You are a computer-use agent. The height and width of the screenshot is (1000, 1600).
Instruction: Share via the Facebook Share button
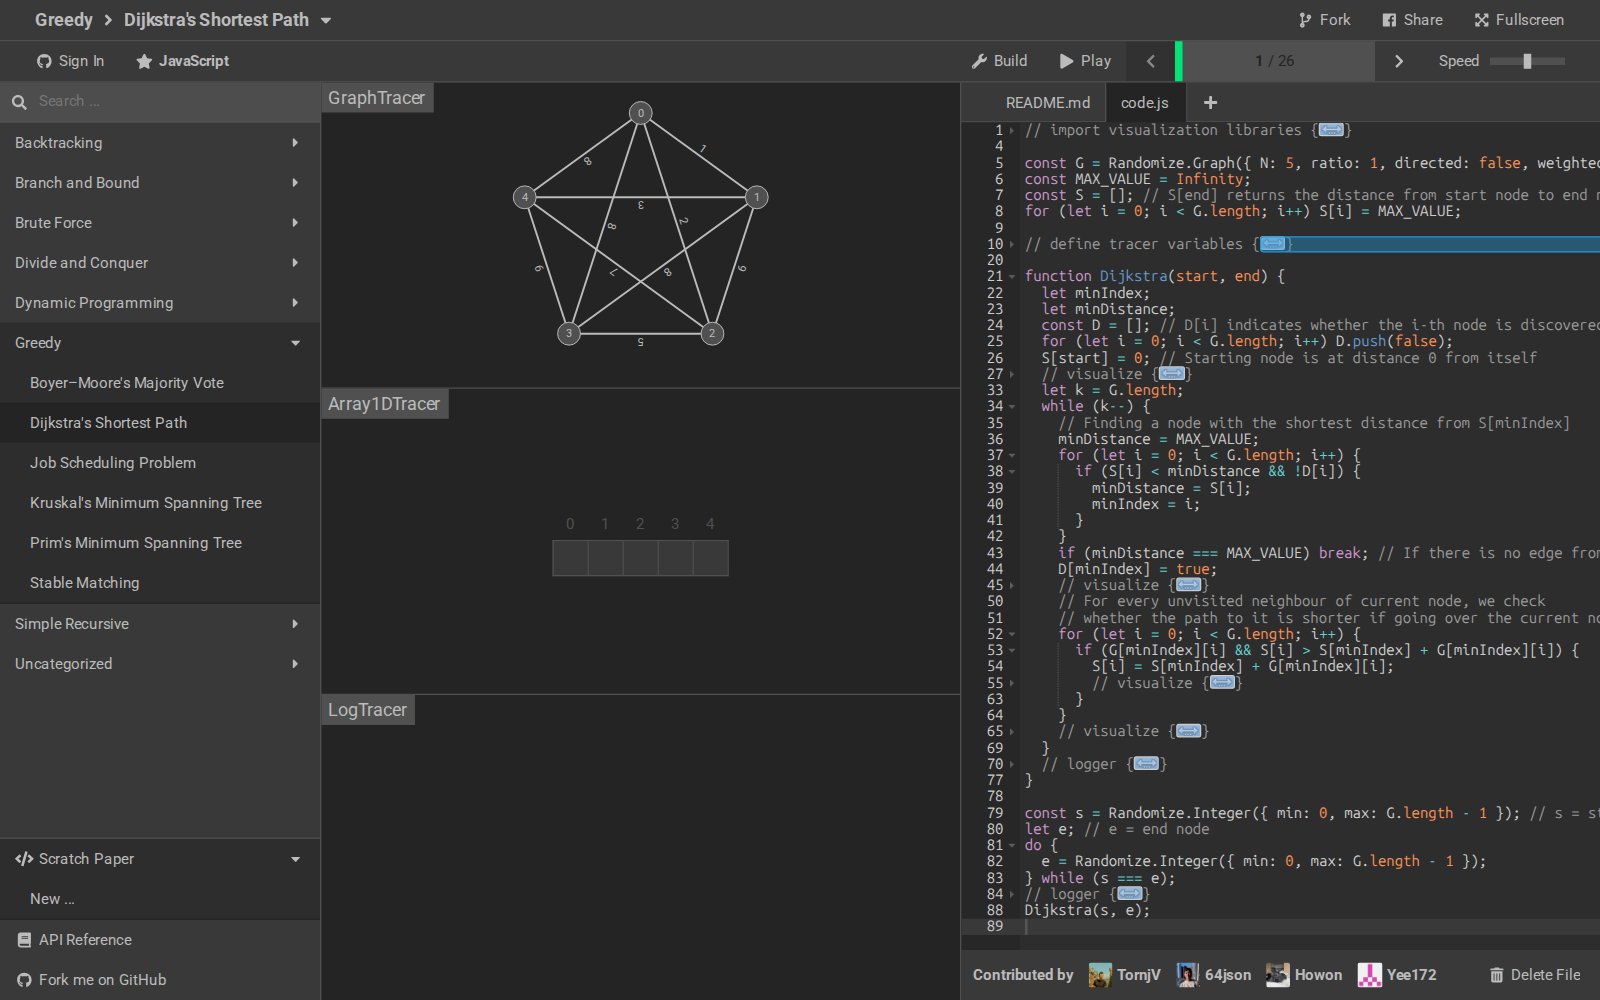[1412, 20]
